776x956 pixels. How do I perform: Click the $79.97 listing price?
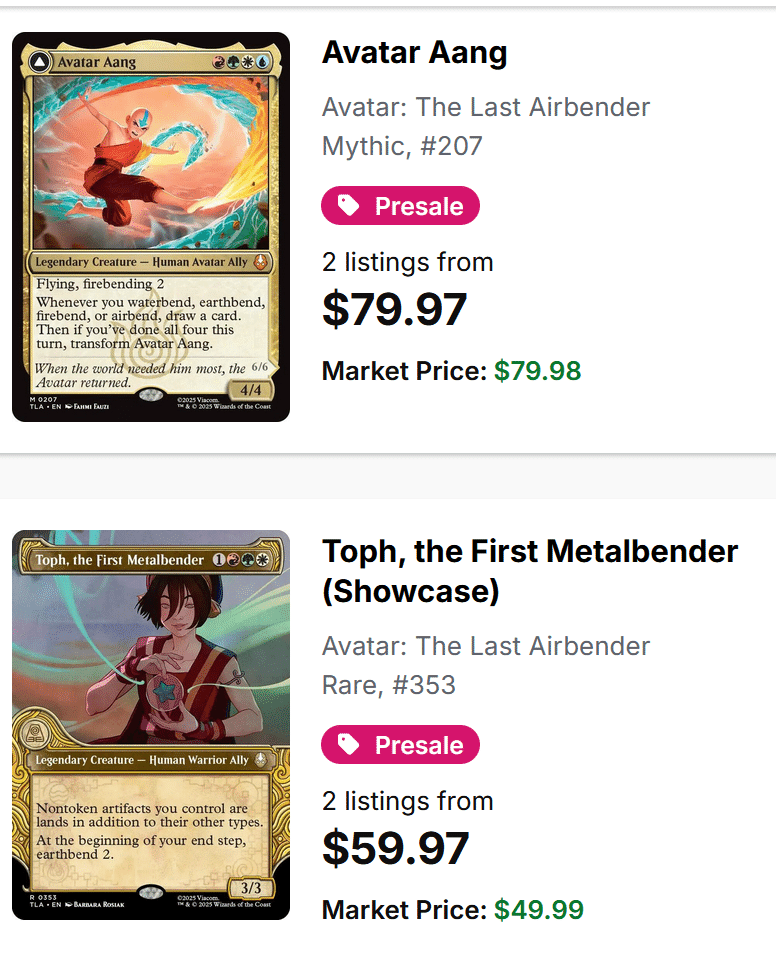394,310
